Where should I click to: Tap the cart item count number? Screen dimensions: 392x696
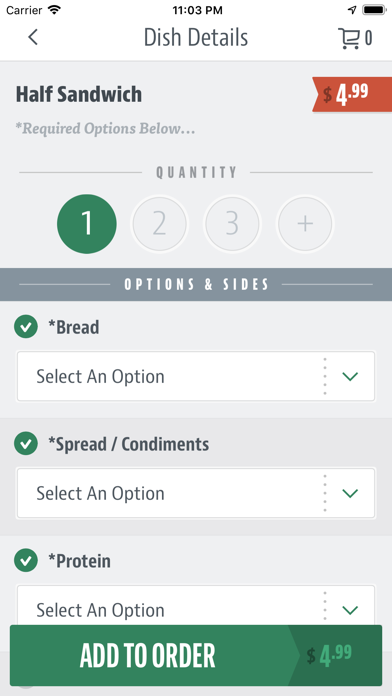click(368, 39)
